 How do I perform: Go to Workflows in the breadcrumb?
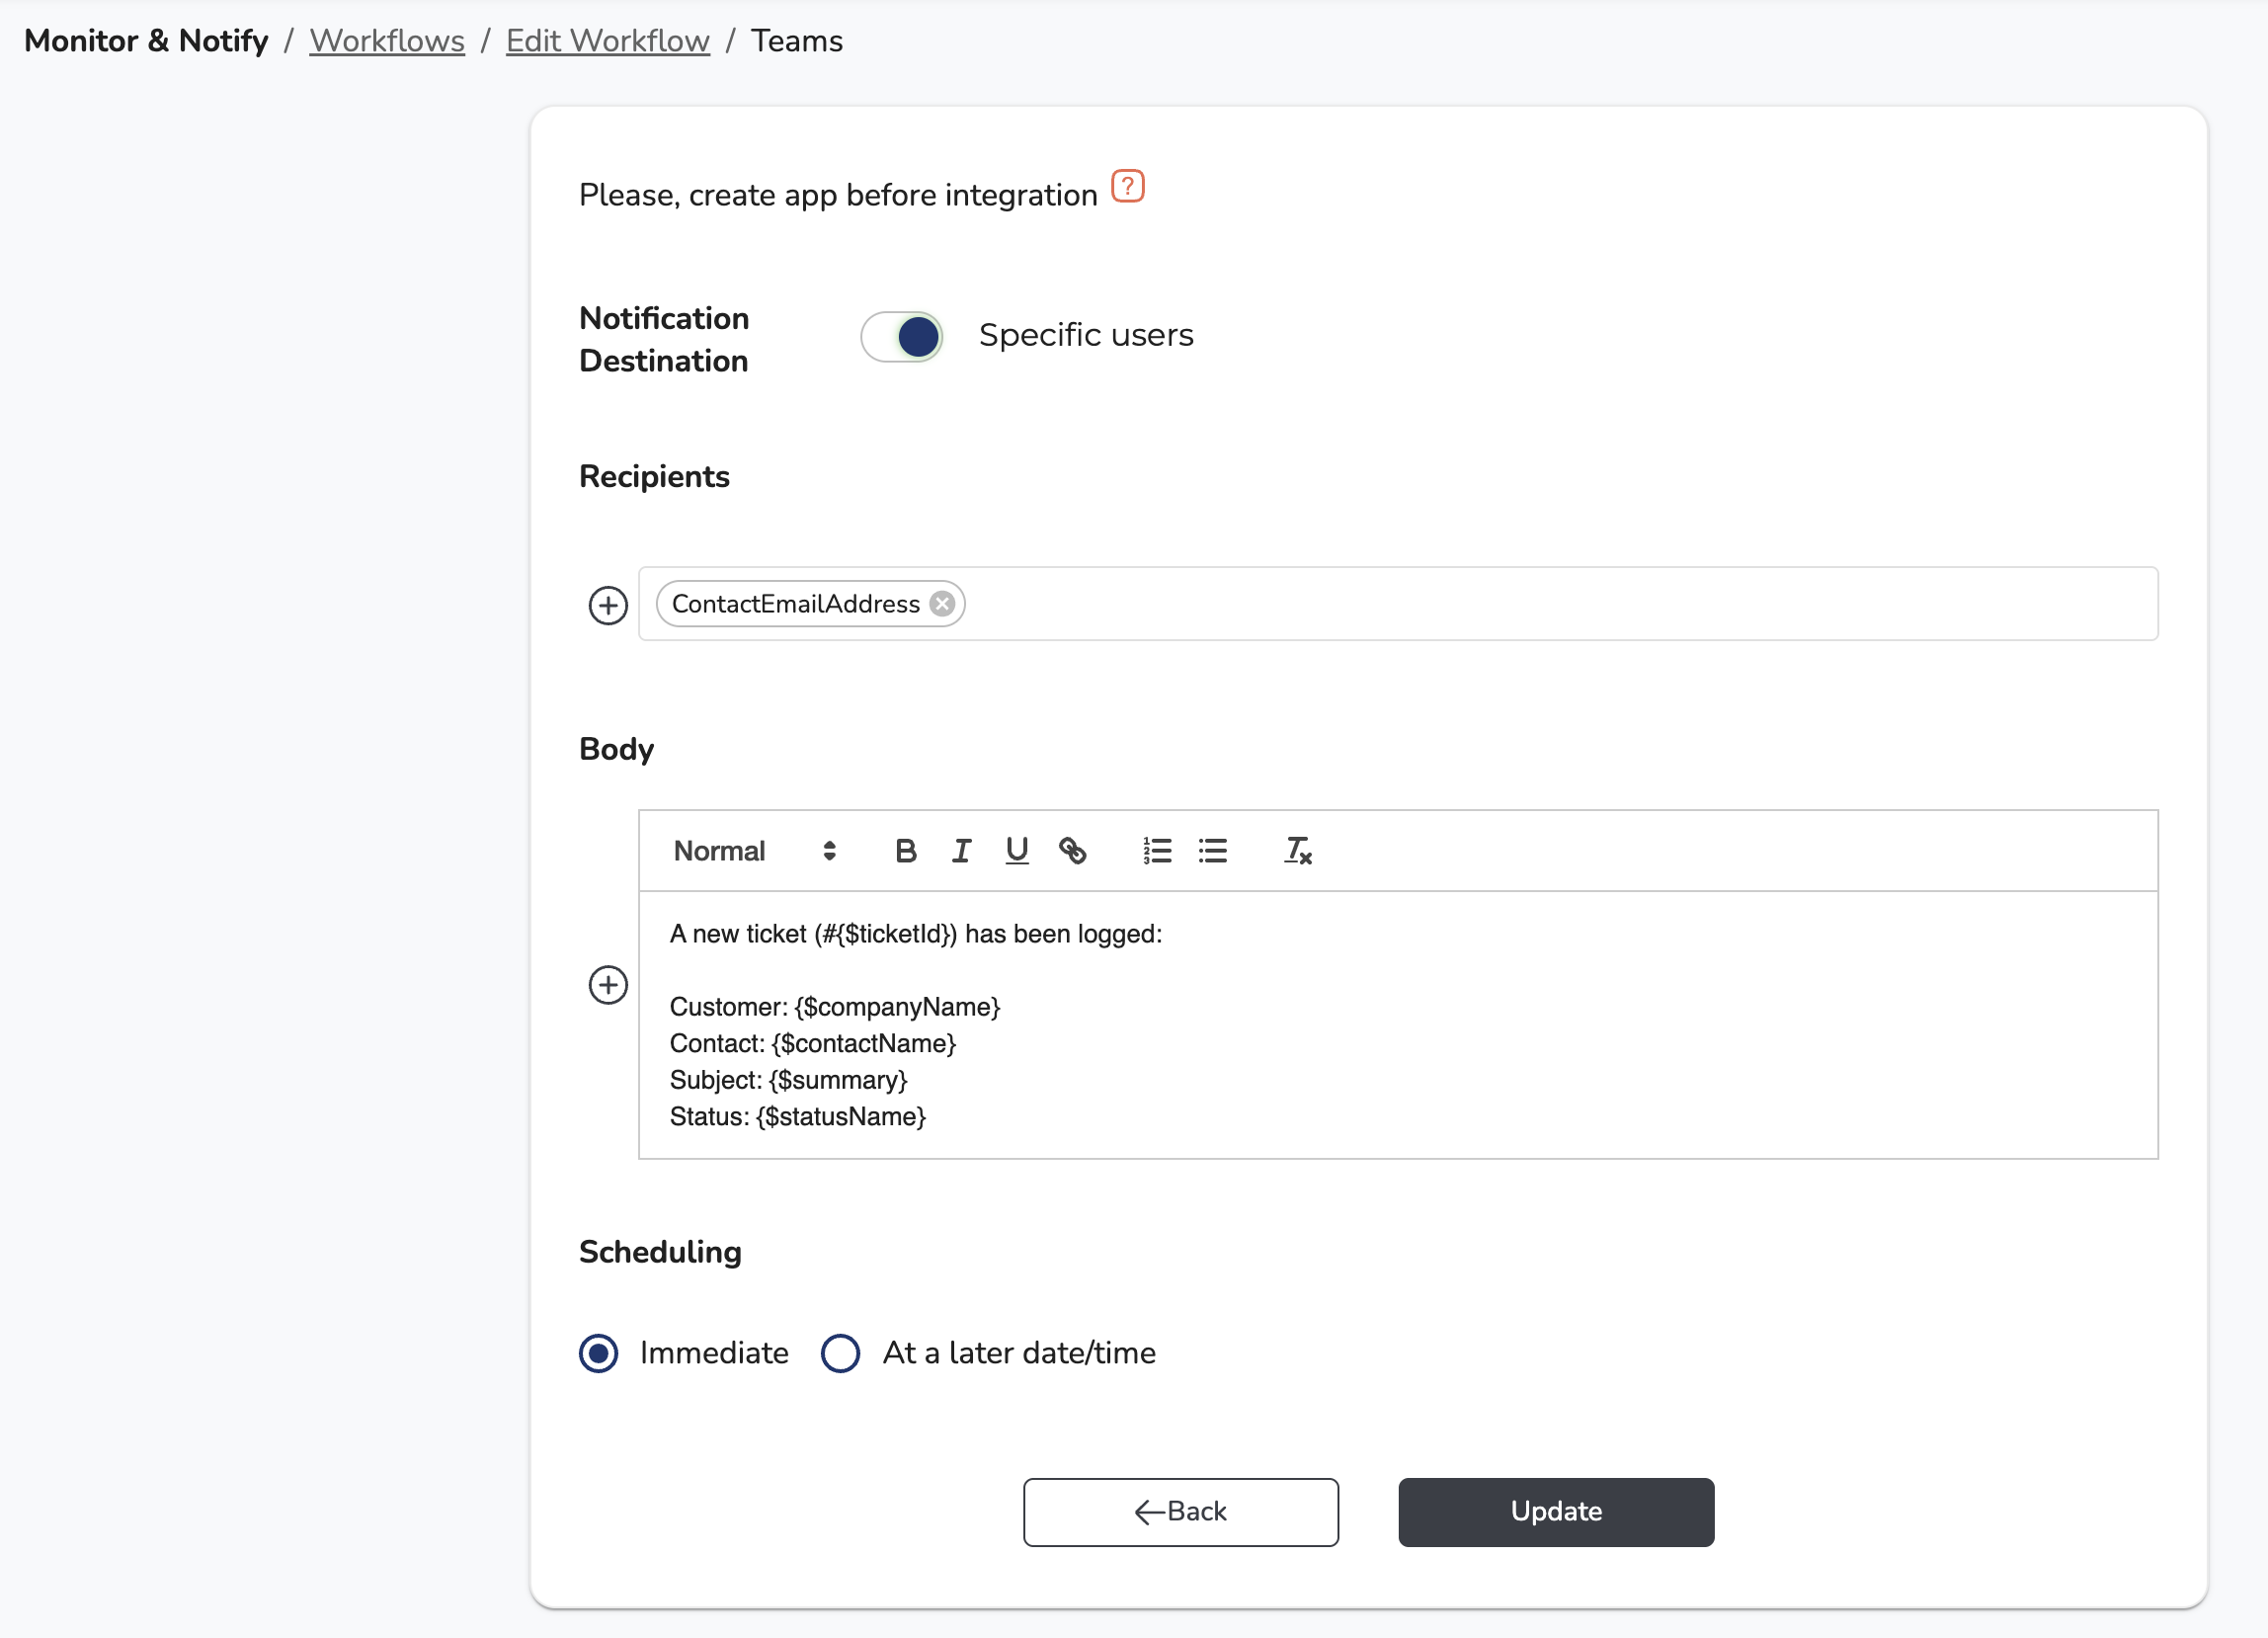[387, 41]
